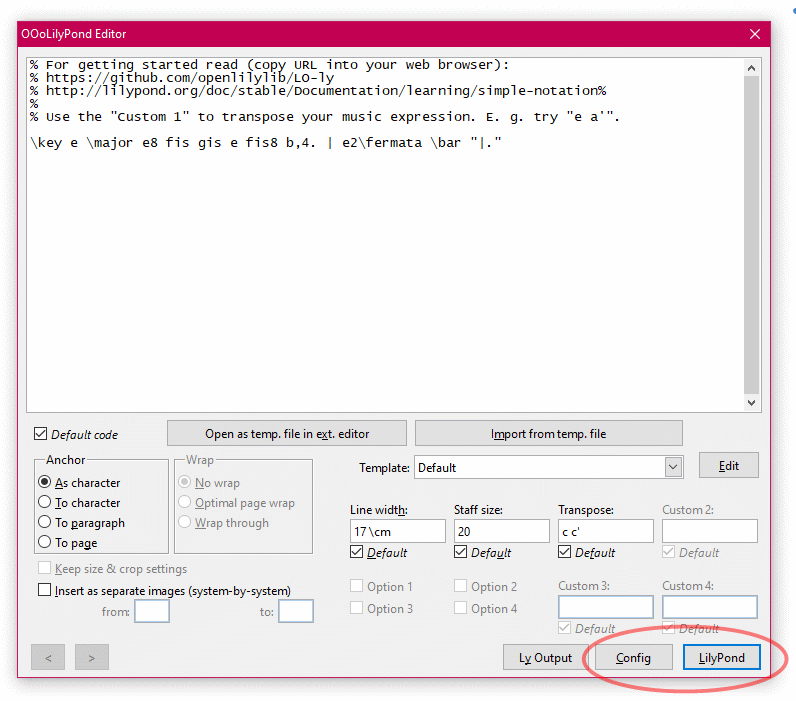Click the LilyPond compile button
This screenshot has width=796, height=701.
721,657
